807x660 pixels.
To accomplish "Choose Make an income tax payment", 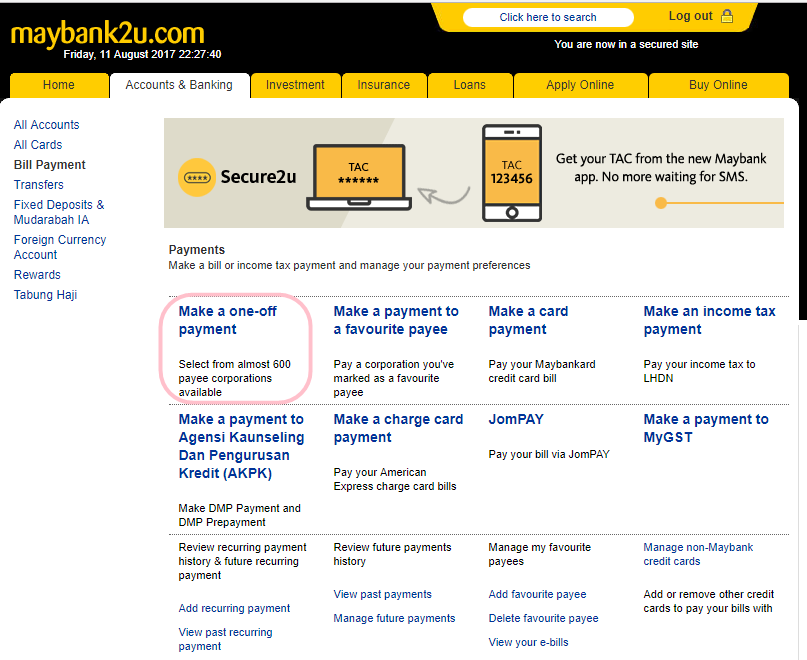I will pos(709,320).
